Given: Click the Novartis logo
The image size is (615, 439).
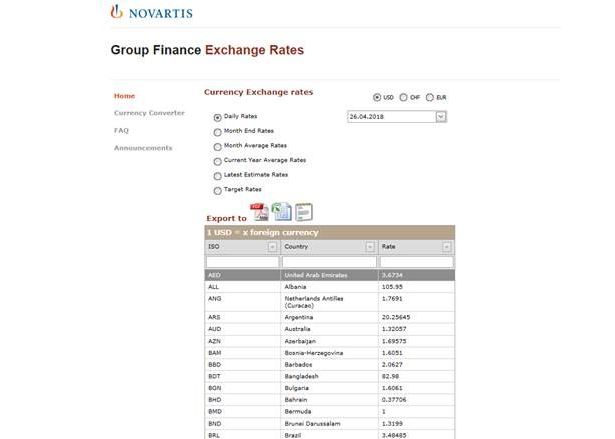Looking at the screenshot, I should click(151, 12).
